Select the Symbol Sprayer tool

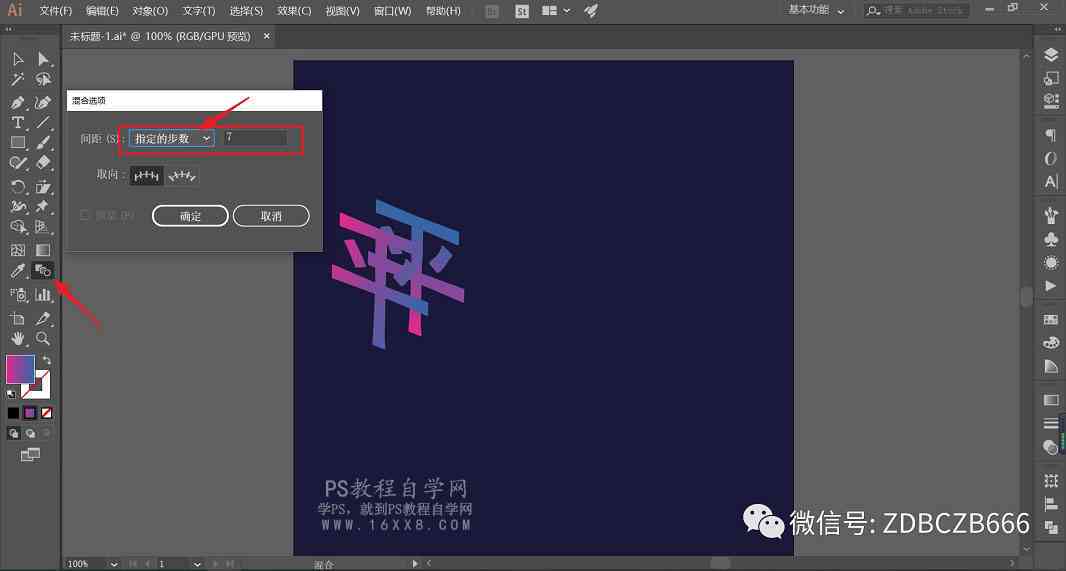[18, 294]
